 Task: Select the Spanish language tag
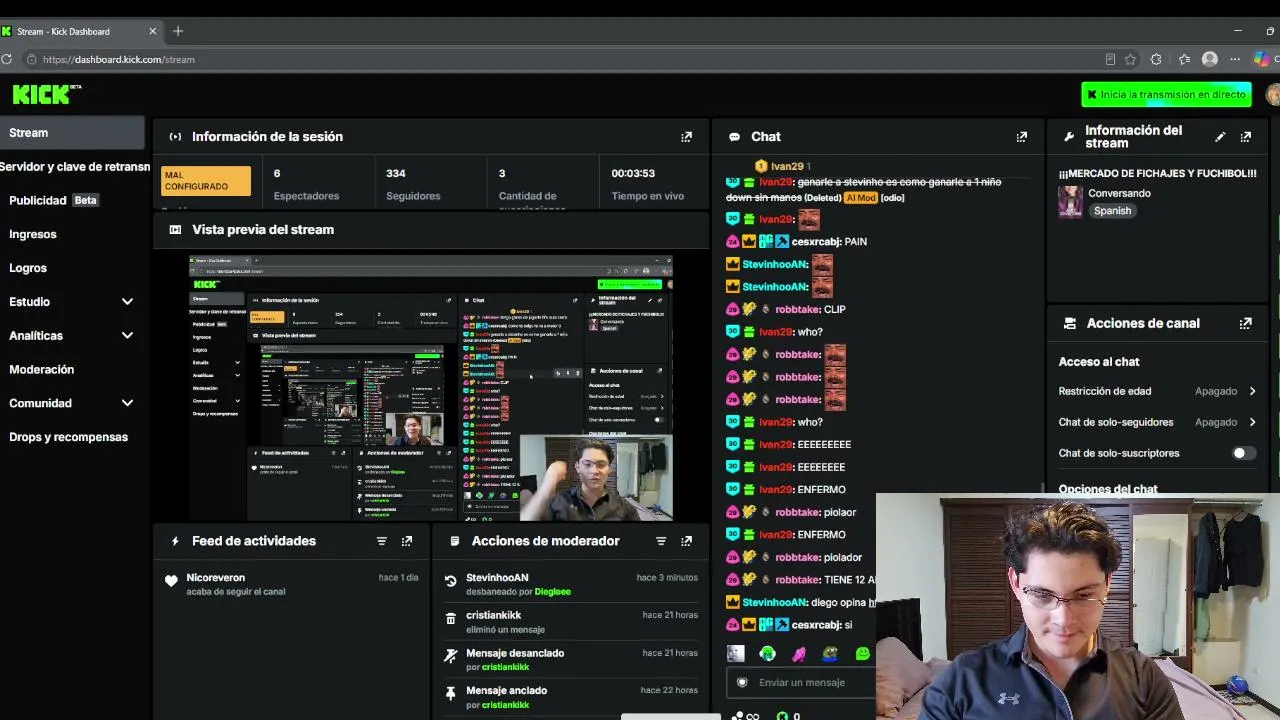1112,211
